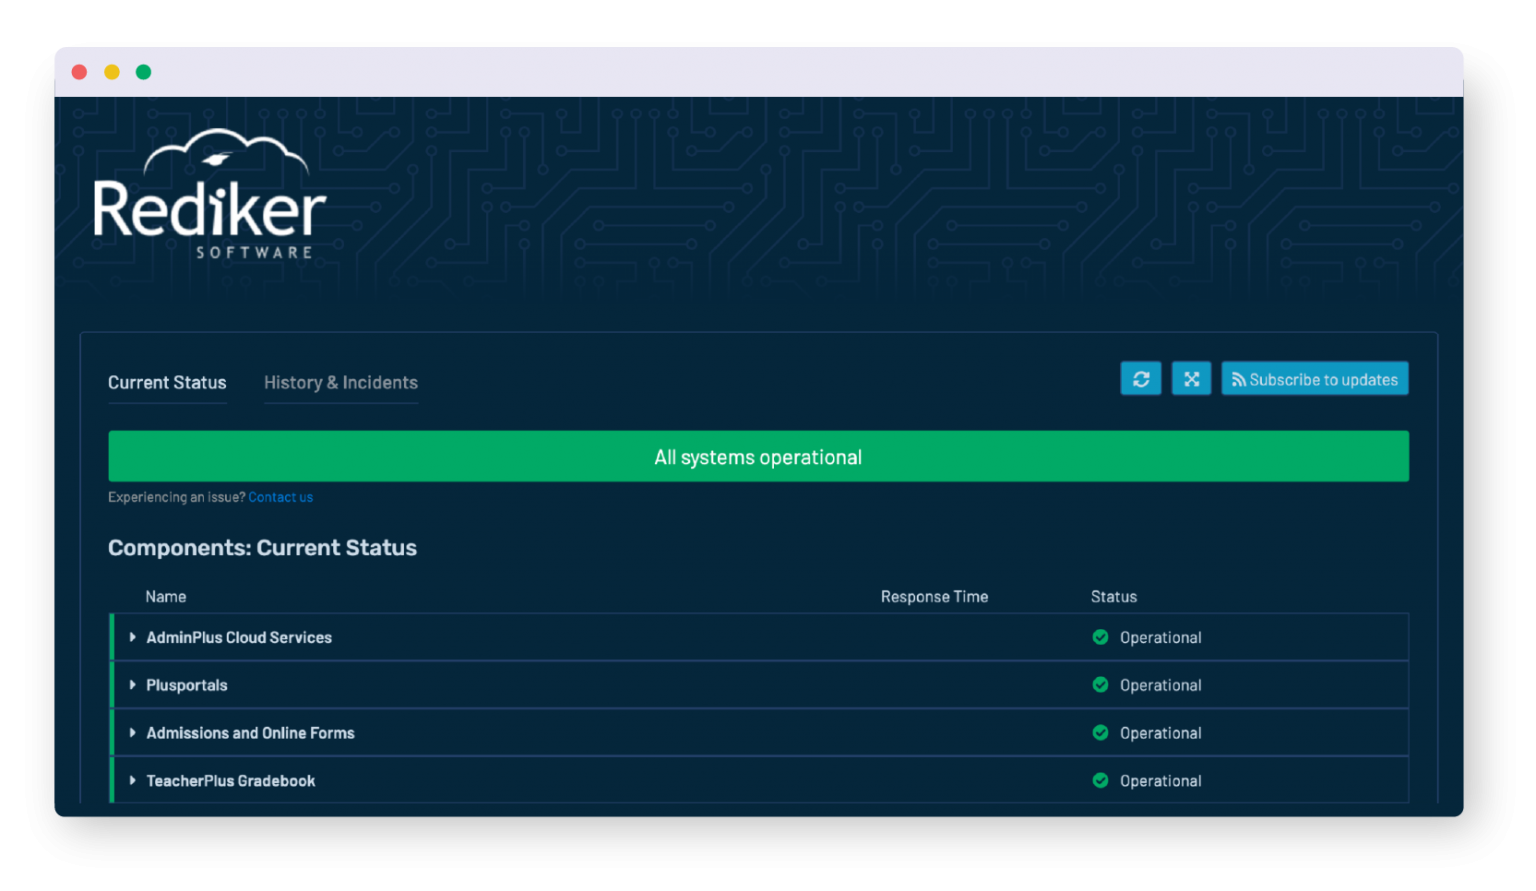Click the Name column header

tap(166, 597)
